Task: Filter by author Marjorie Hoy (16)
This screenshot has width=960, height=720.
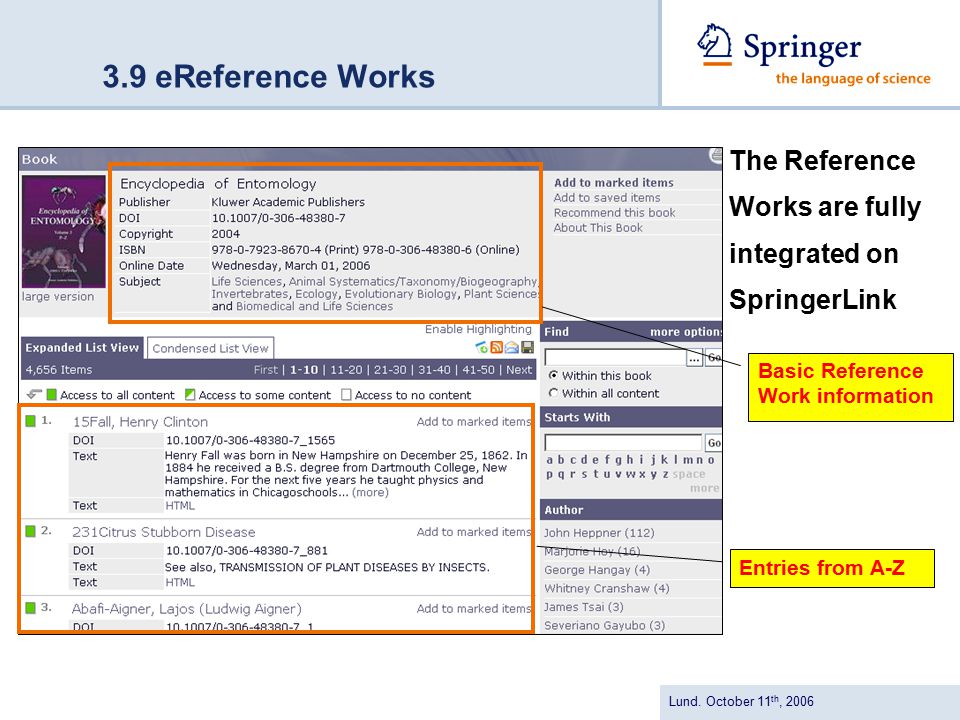Action: coord(592,552)
